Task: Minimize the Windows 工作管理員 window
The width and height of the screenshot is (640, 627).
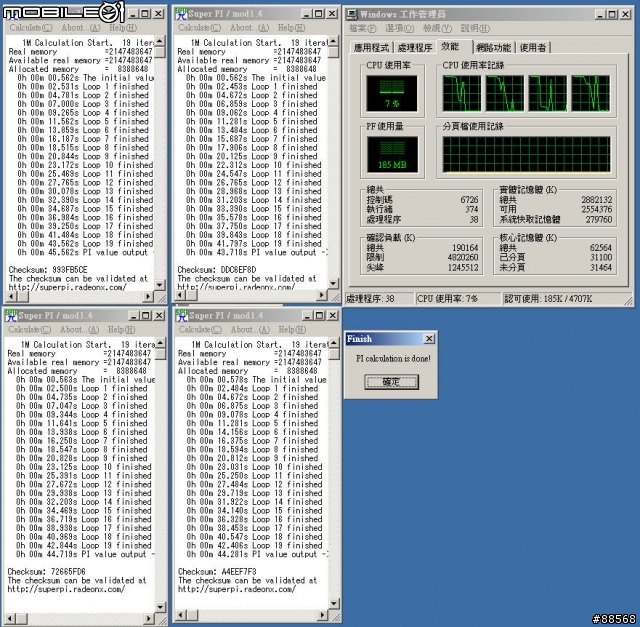Action: coord(599,14)
